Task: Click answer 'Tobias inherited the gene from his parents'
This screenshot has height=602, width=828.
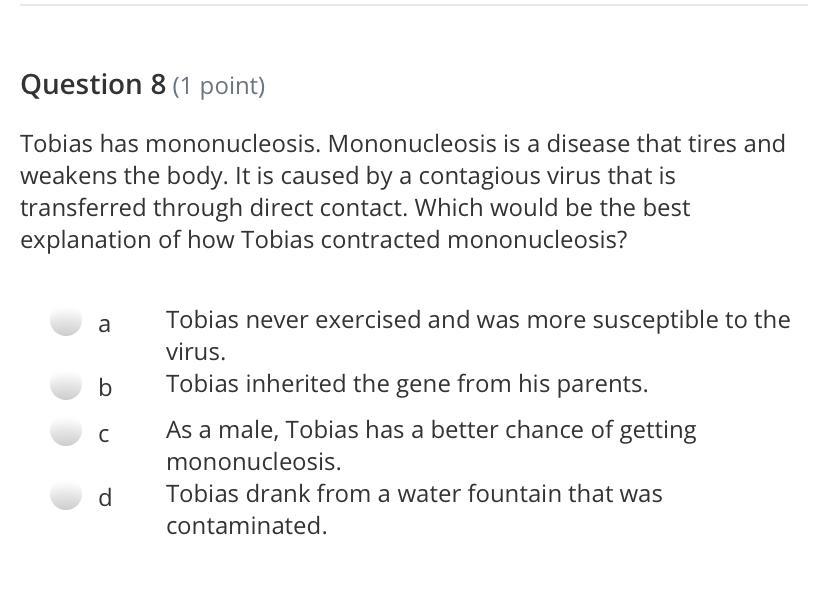Action: pyautogui.click(x=406, y=384)
